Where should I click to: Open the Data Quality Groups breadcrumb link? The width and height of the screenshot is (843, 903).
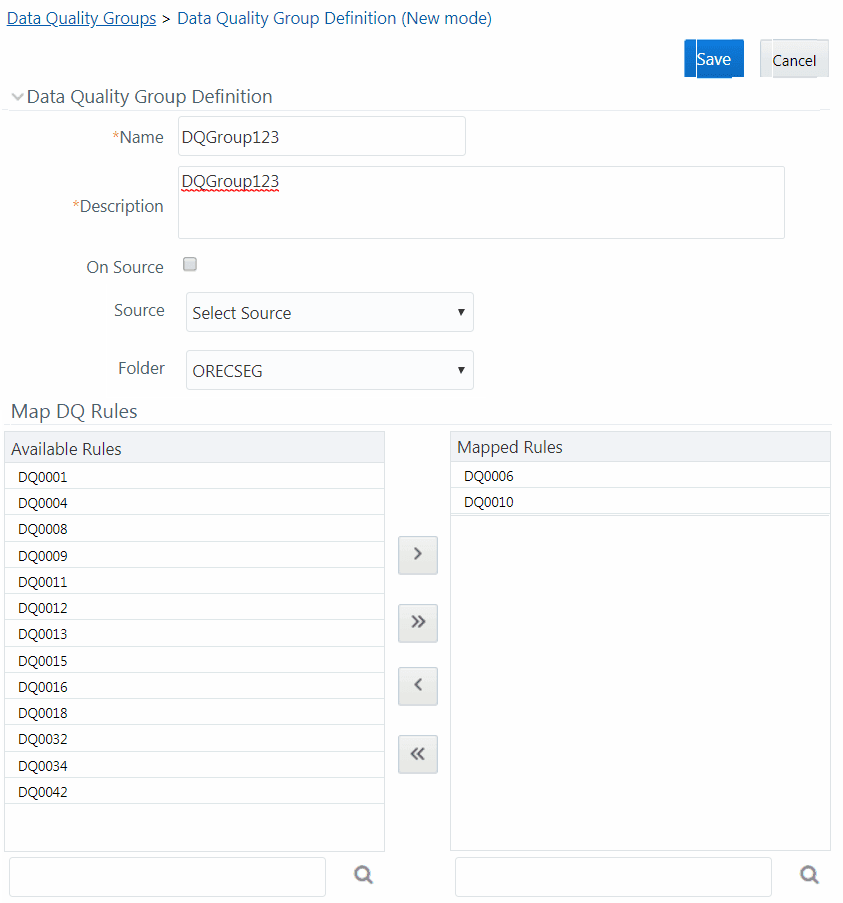tap(81, 18)
